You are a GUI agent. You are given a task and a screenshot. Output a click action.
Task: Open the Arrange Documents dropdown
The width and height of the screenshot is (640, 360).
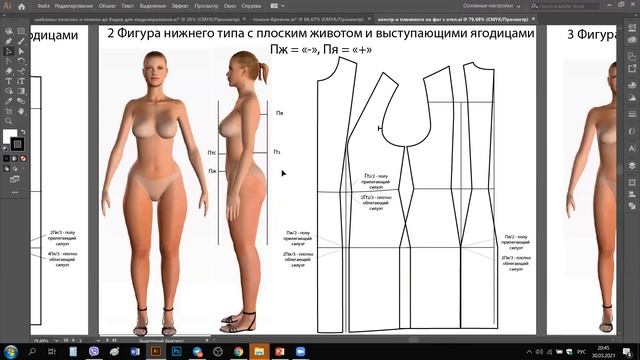278,6
